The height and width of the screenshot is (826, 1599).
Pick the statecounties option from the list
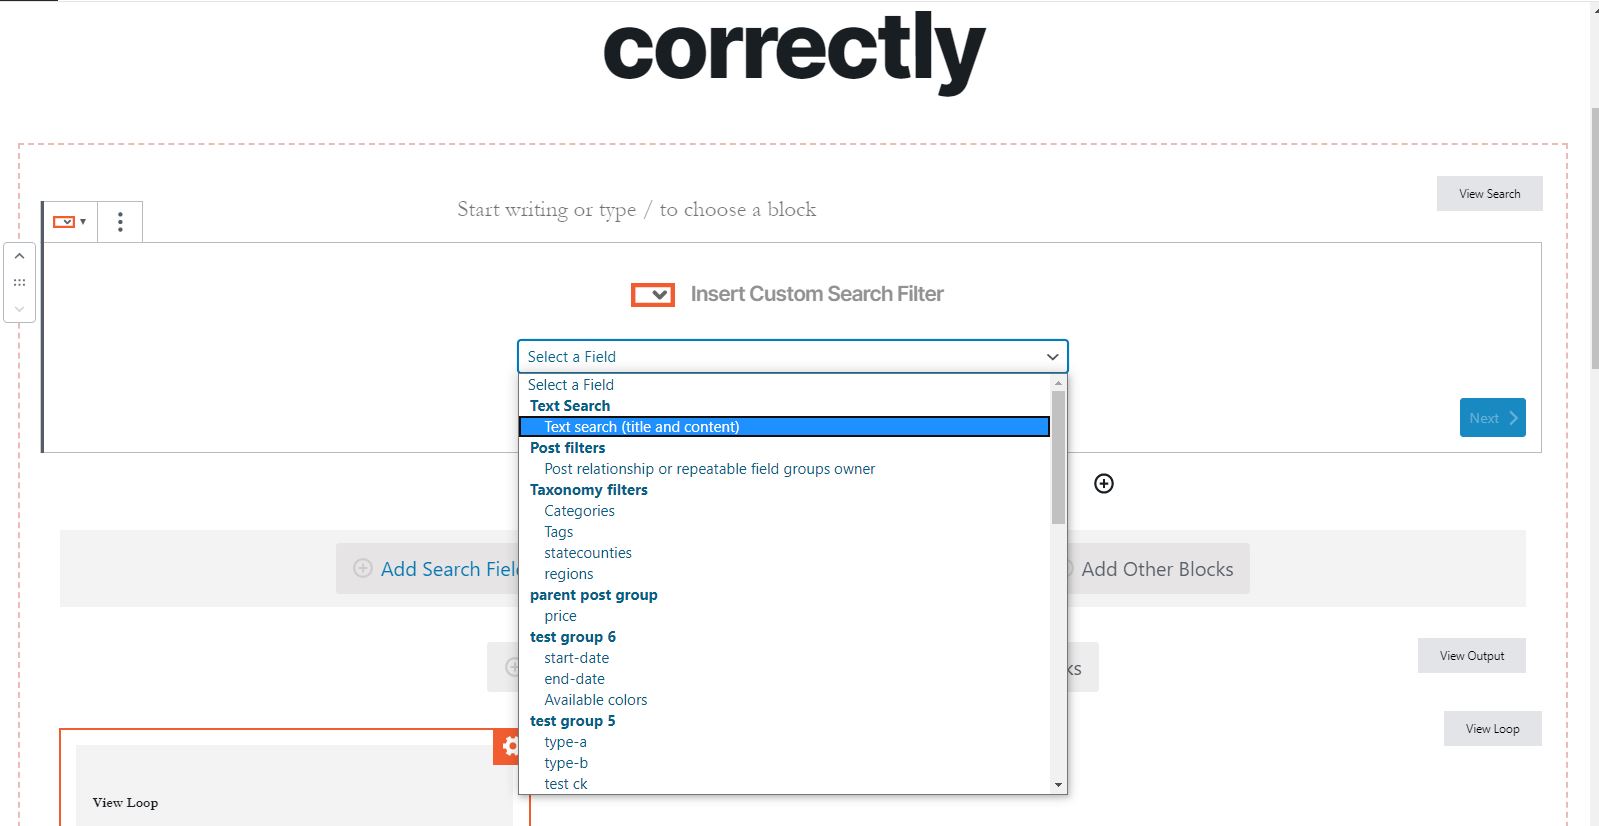click(588, 553)
